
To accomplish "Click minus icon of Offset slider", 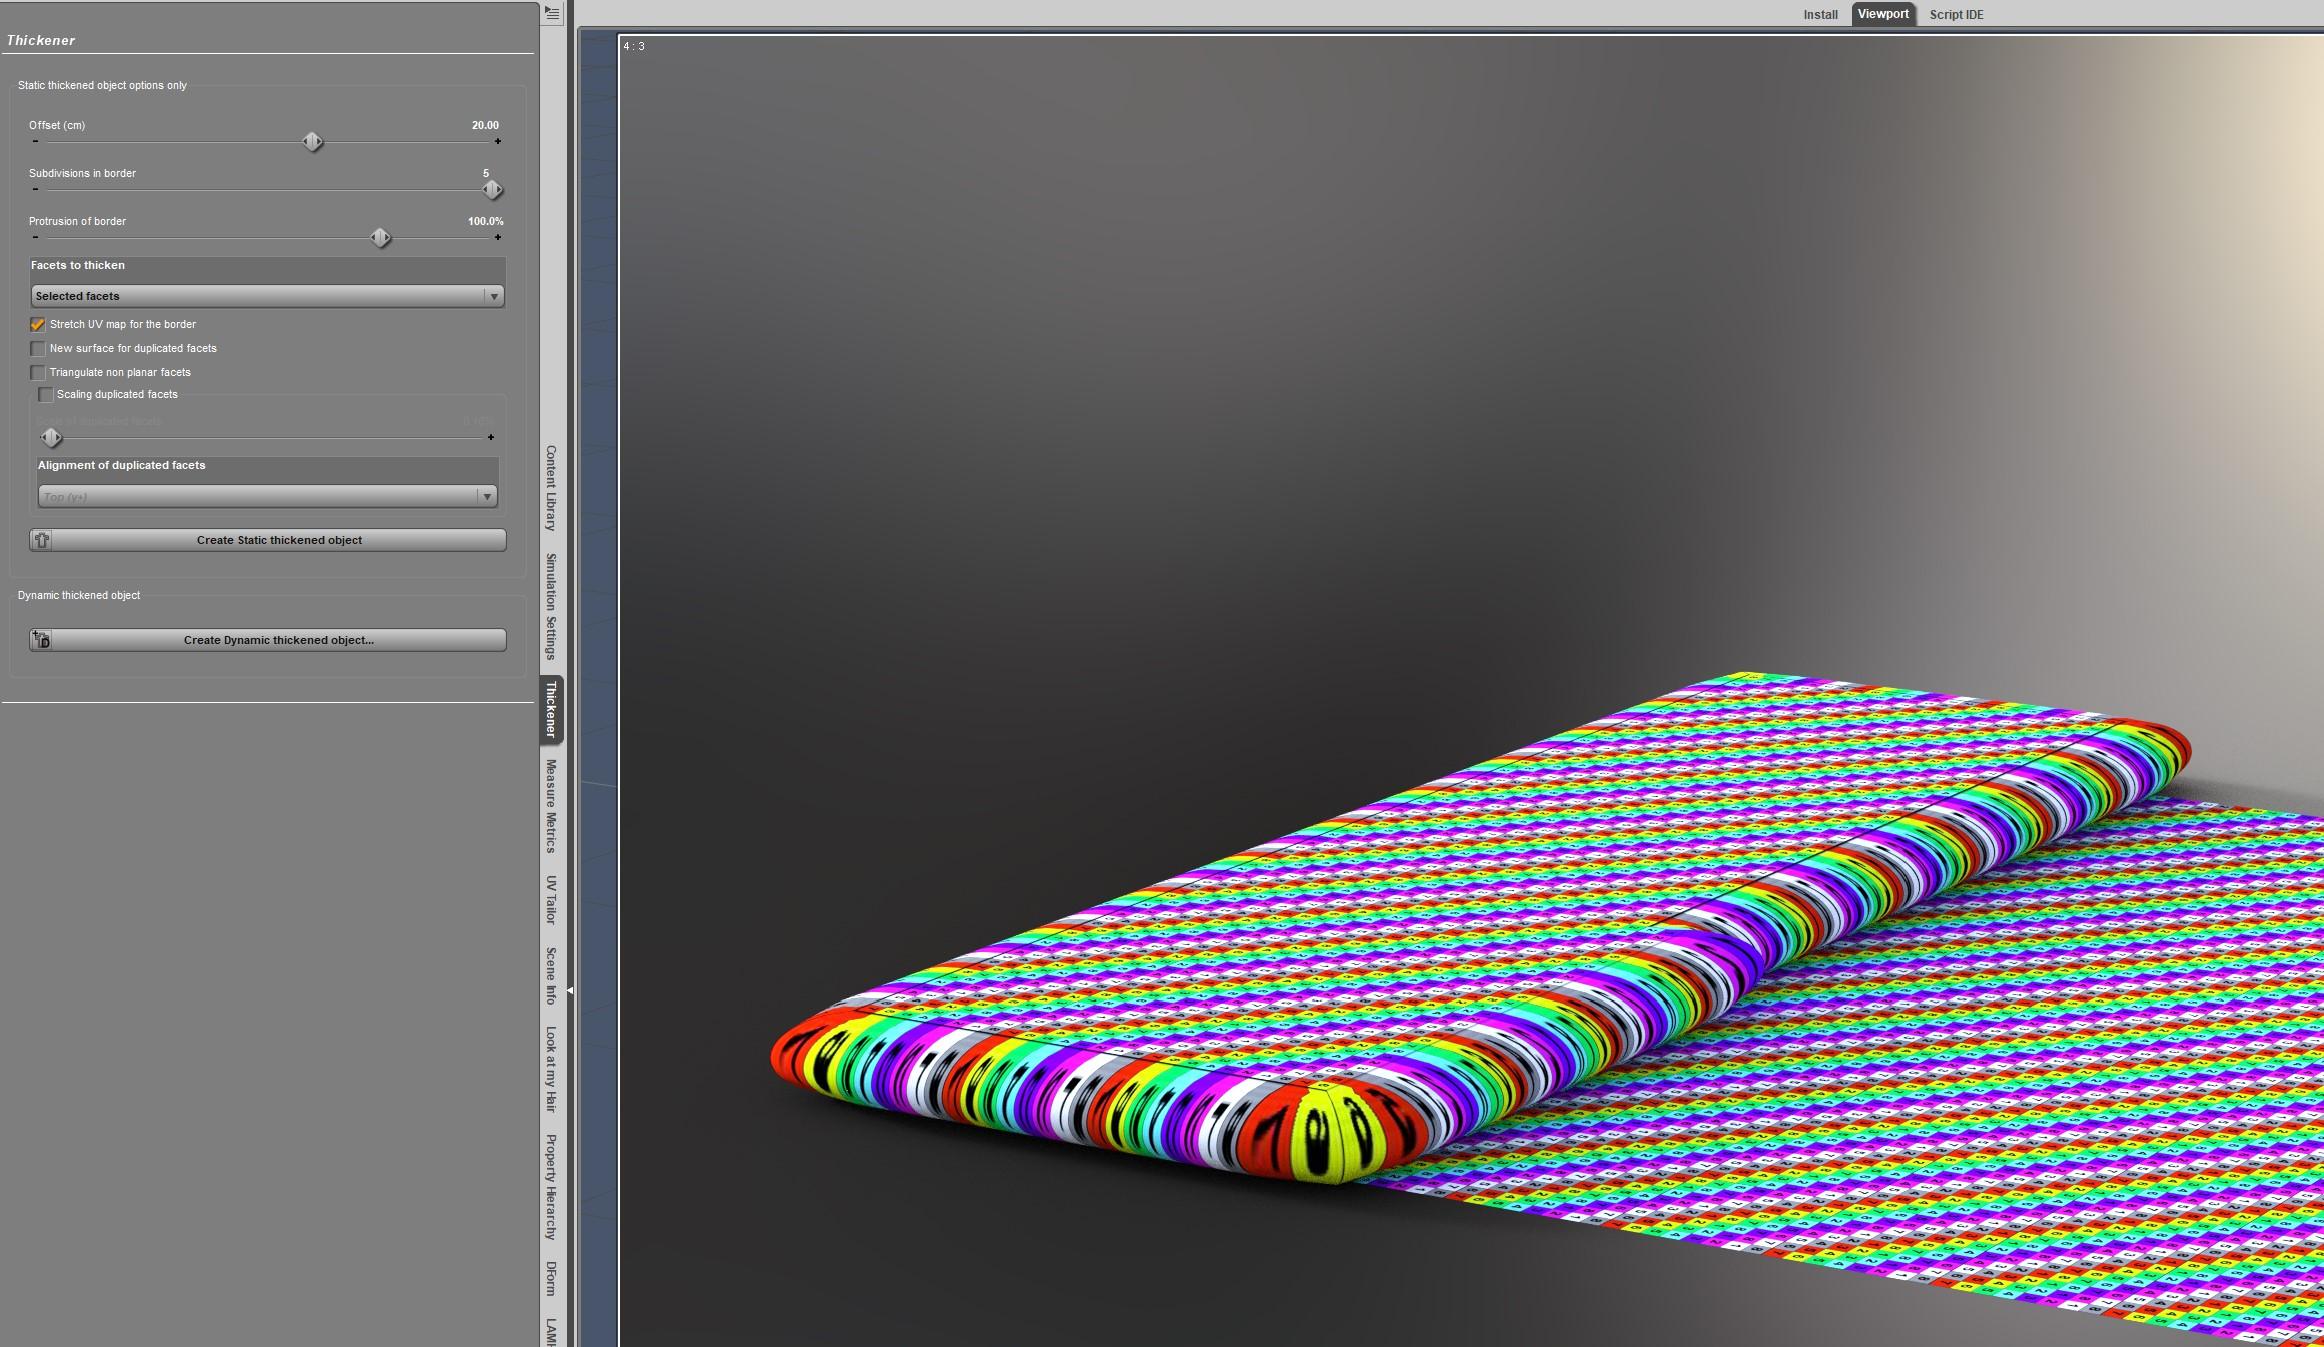I will point(35,142).
